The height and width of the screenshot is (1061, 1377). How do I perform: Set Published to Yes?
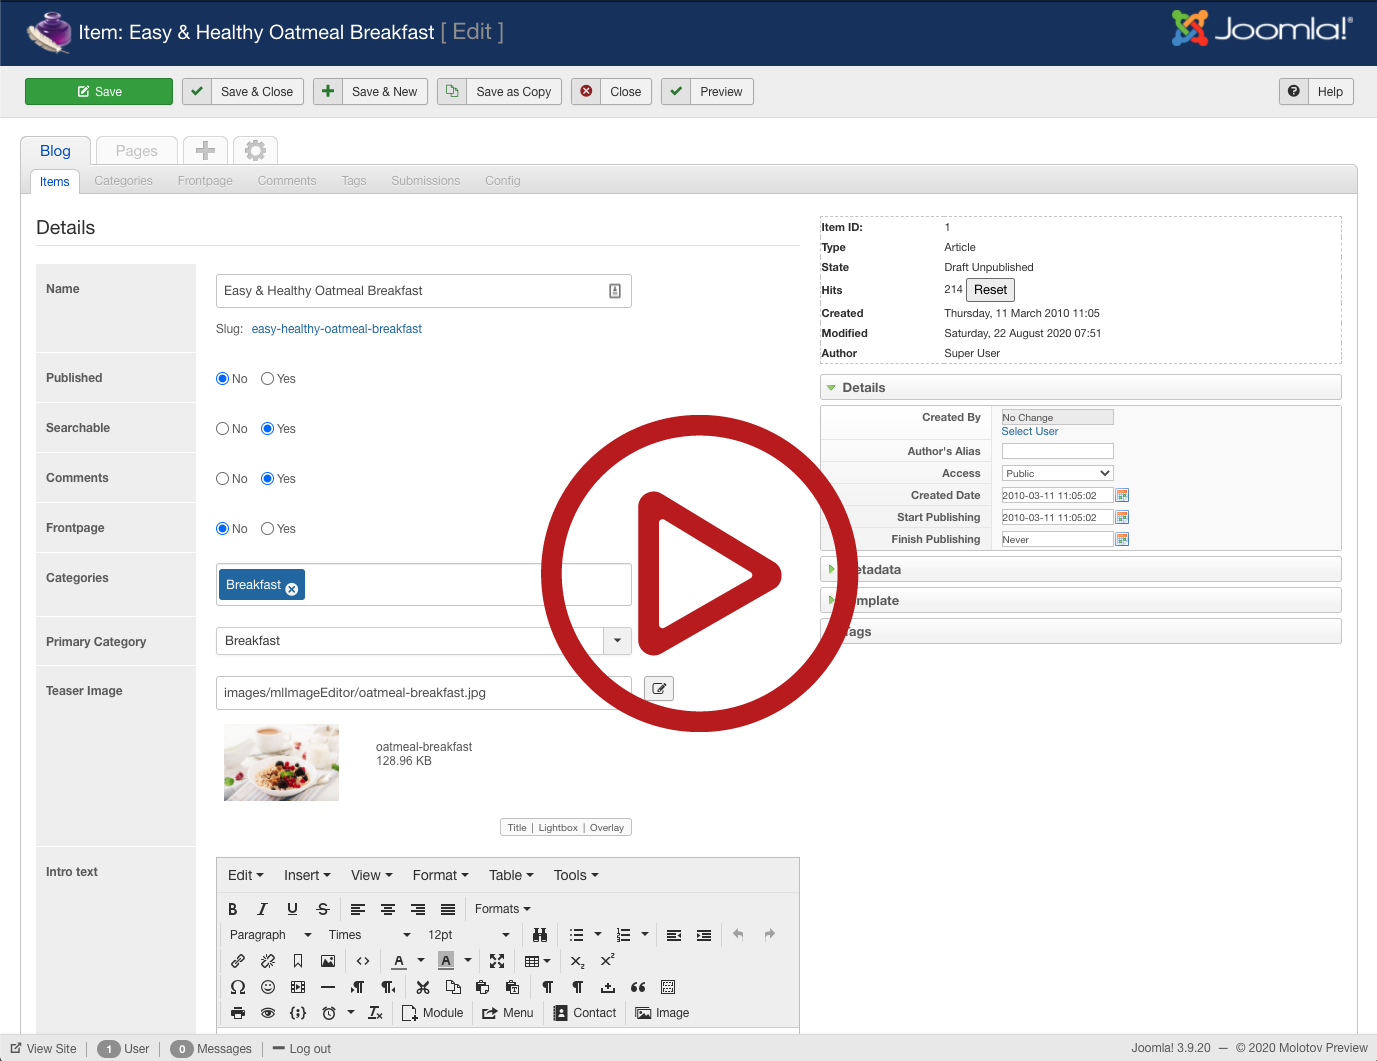[268, 379]
